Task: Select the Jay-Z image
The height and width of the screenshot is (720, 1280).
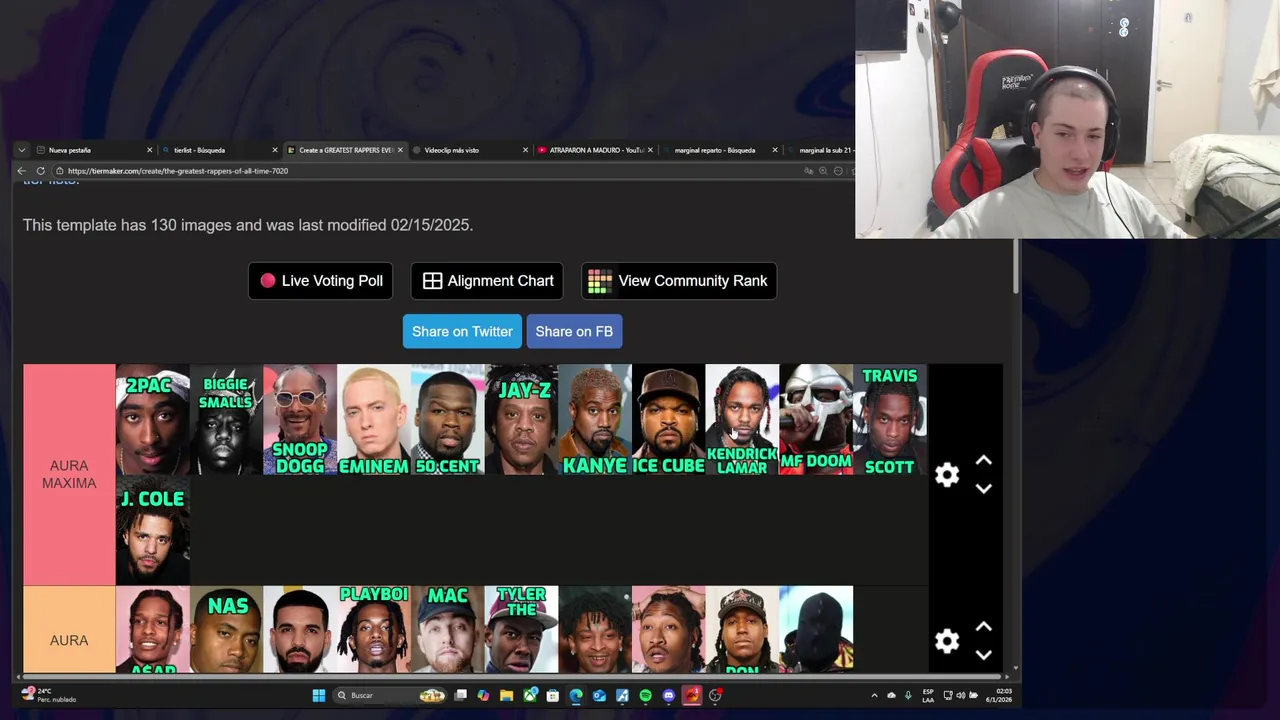Action: point(521,419)
